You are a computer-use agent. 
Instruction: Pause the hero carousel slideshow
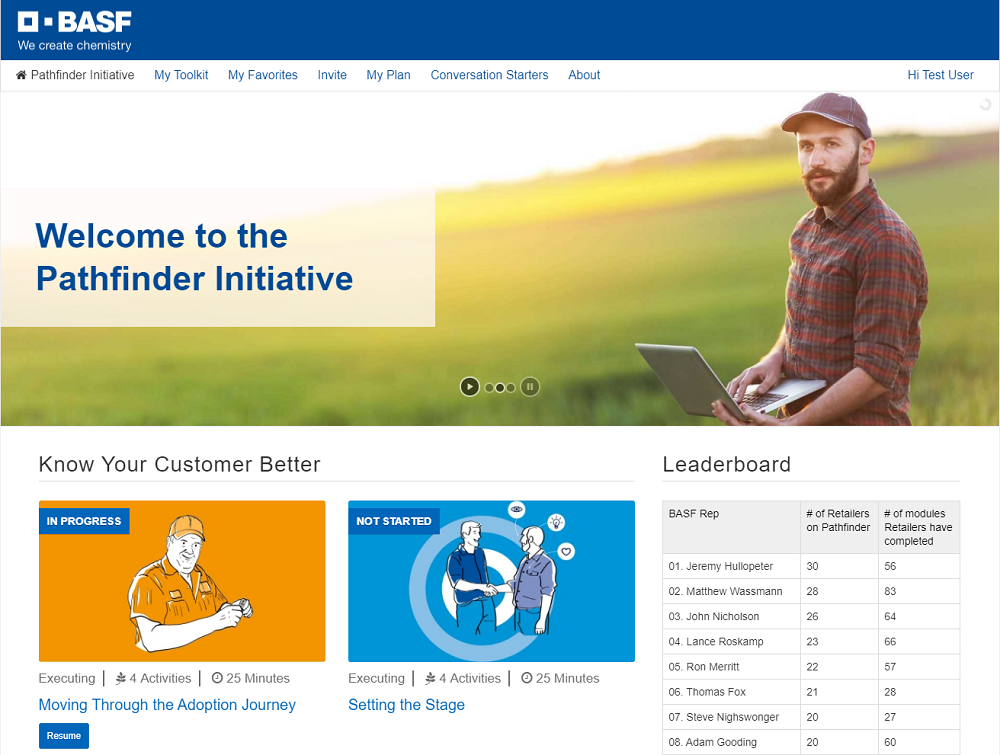tap(530, 386)
